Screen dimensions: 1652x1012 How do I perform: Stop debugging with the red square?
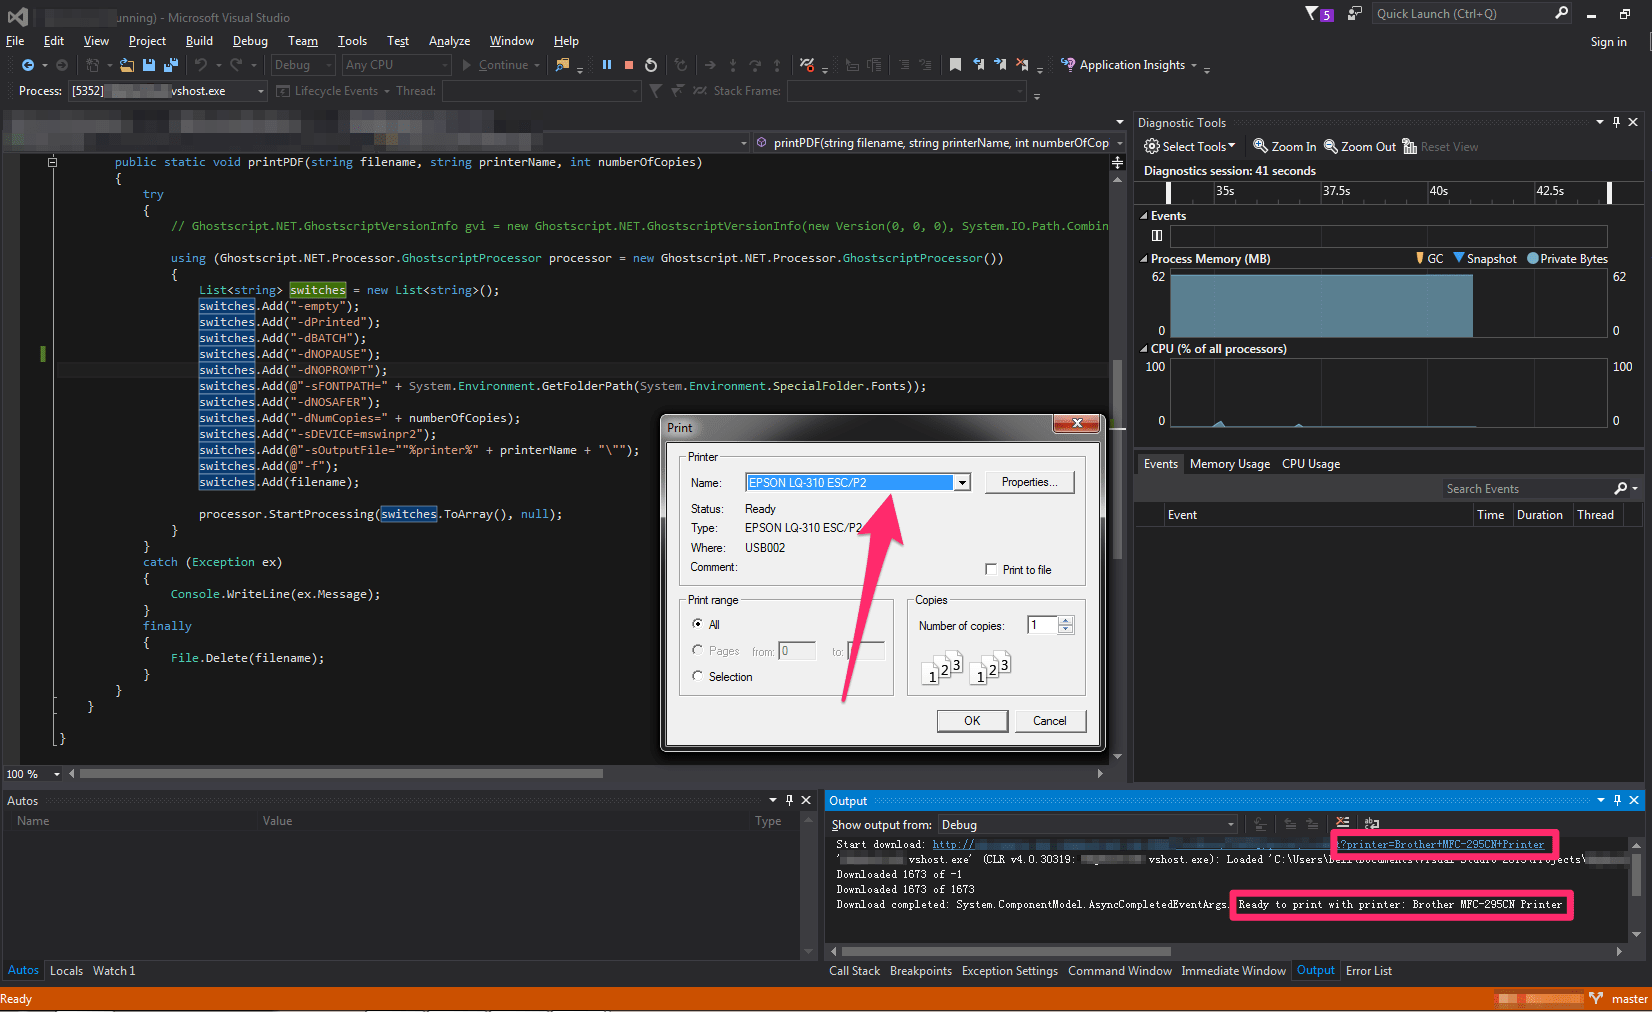629,65
